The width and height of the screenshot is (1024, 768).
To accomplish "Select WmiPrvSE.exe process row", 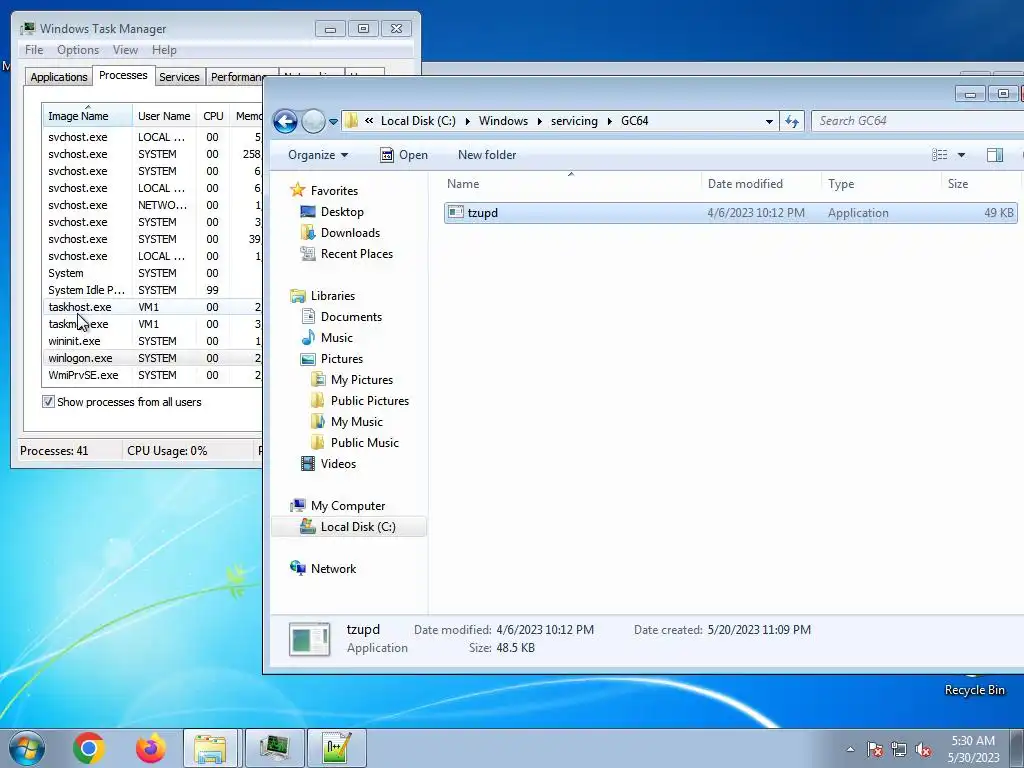I will click(152, 375).
